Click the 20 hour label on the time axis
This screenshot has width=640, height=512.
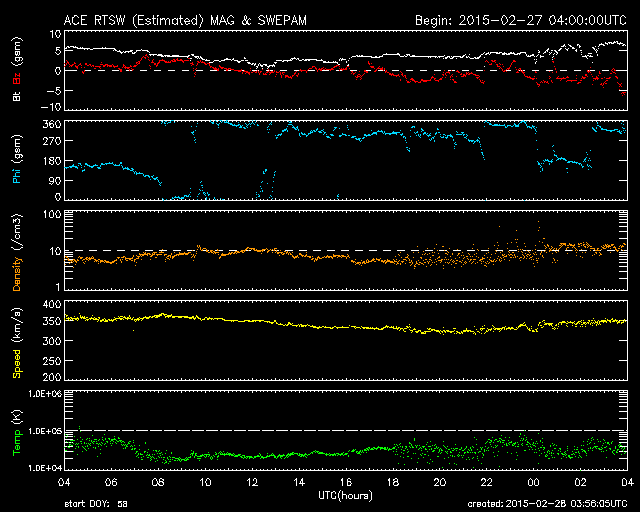coord(440,482)
